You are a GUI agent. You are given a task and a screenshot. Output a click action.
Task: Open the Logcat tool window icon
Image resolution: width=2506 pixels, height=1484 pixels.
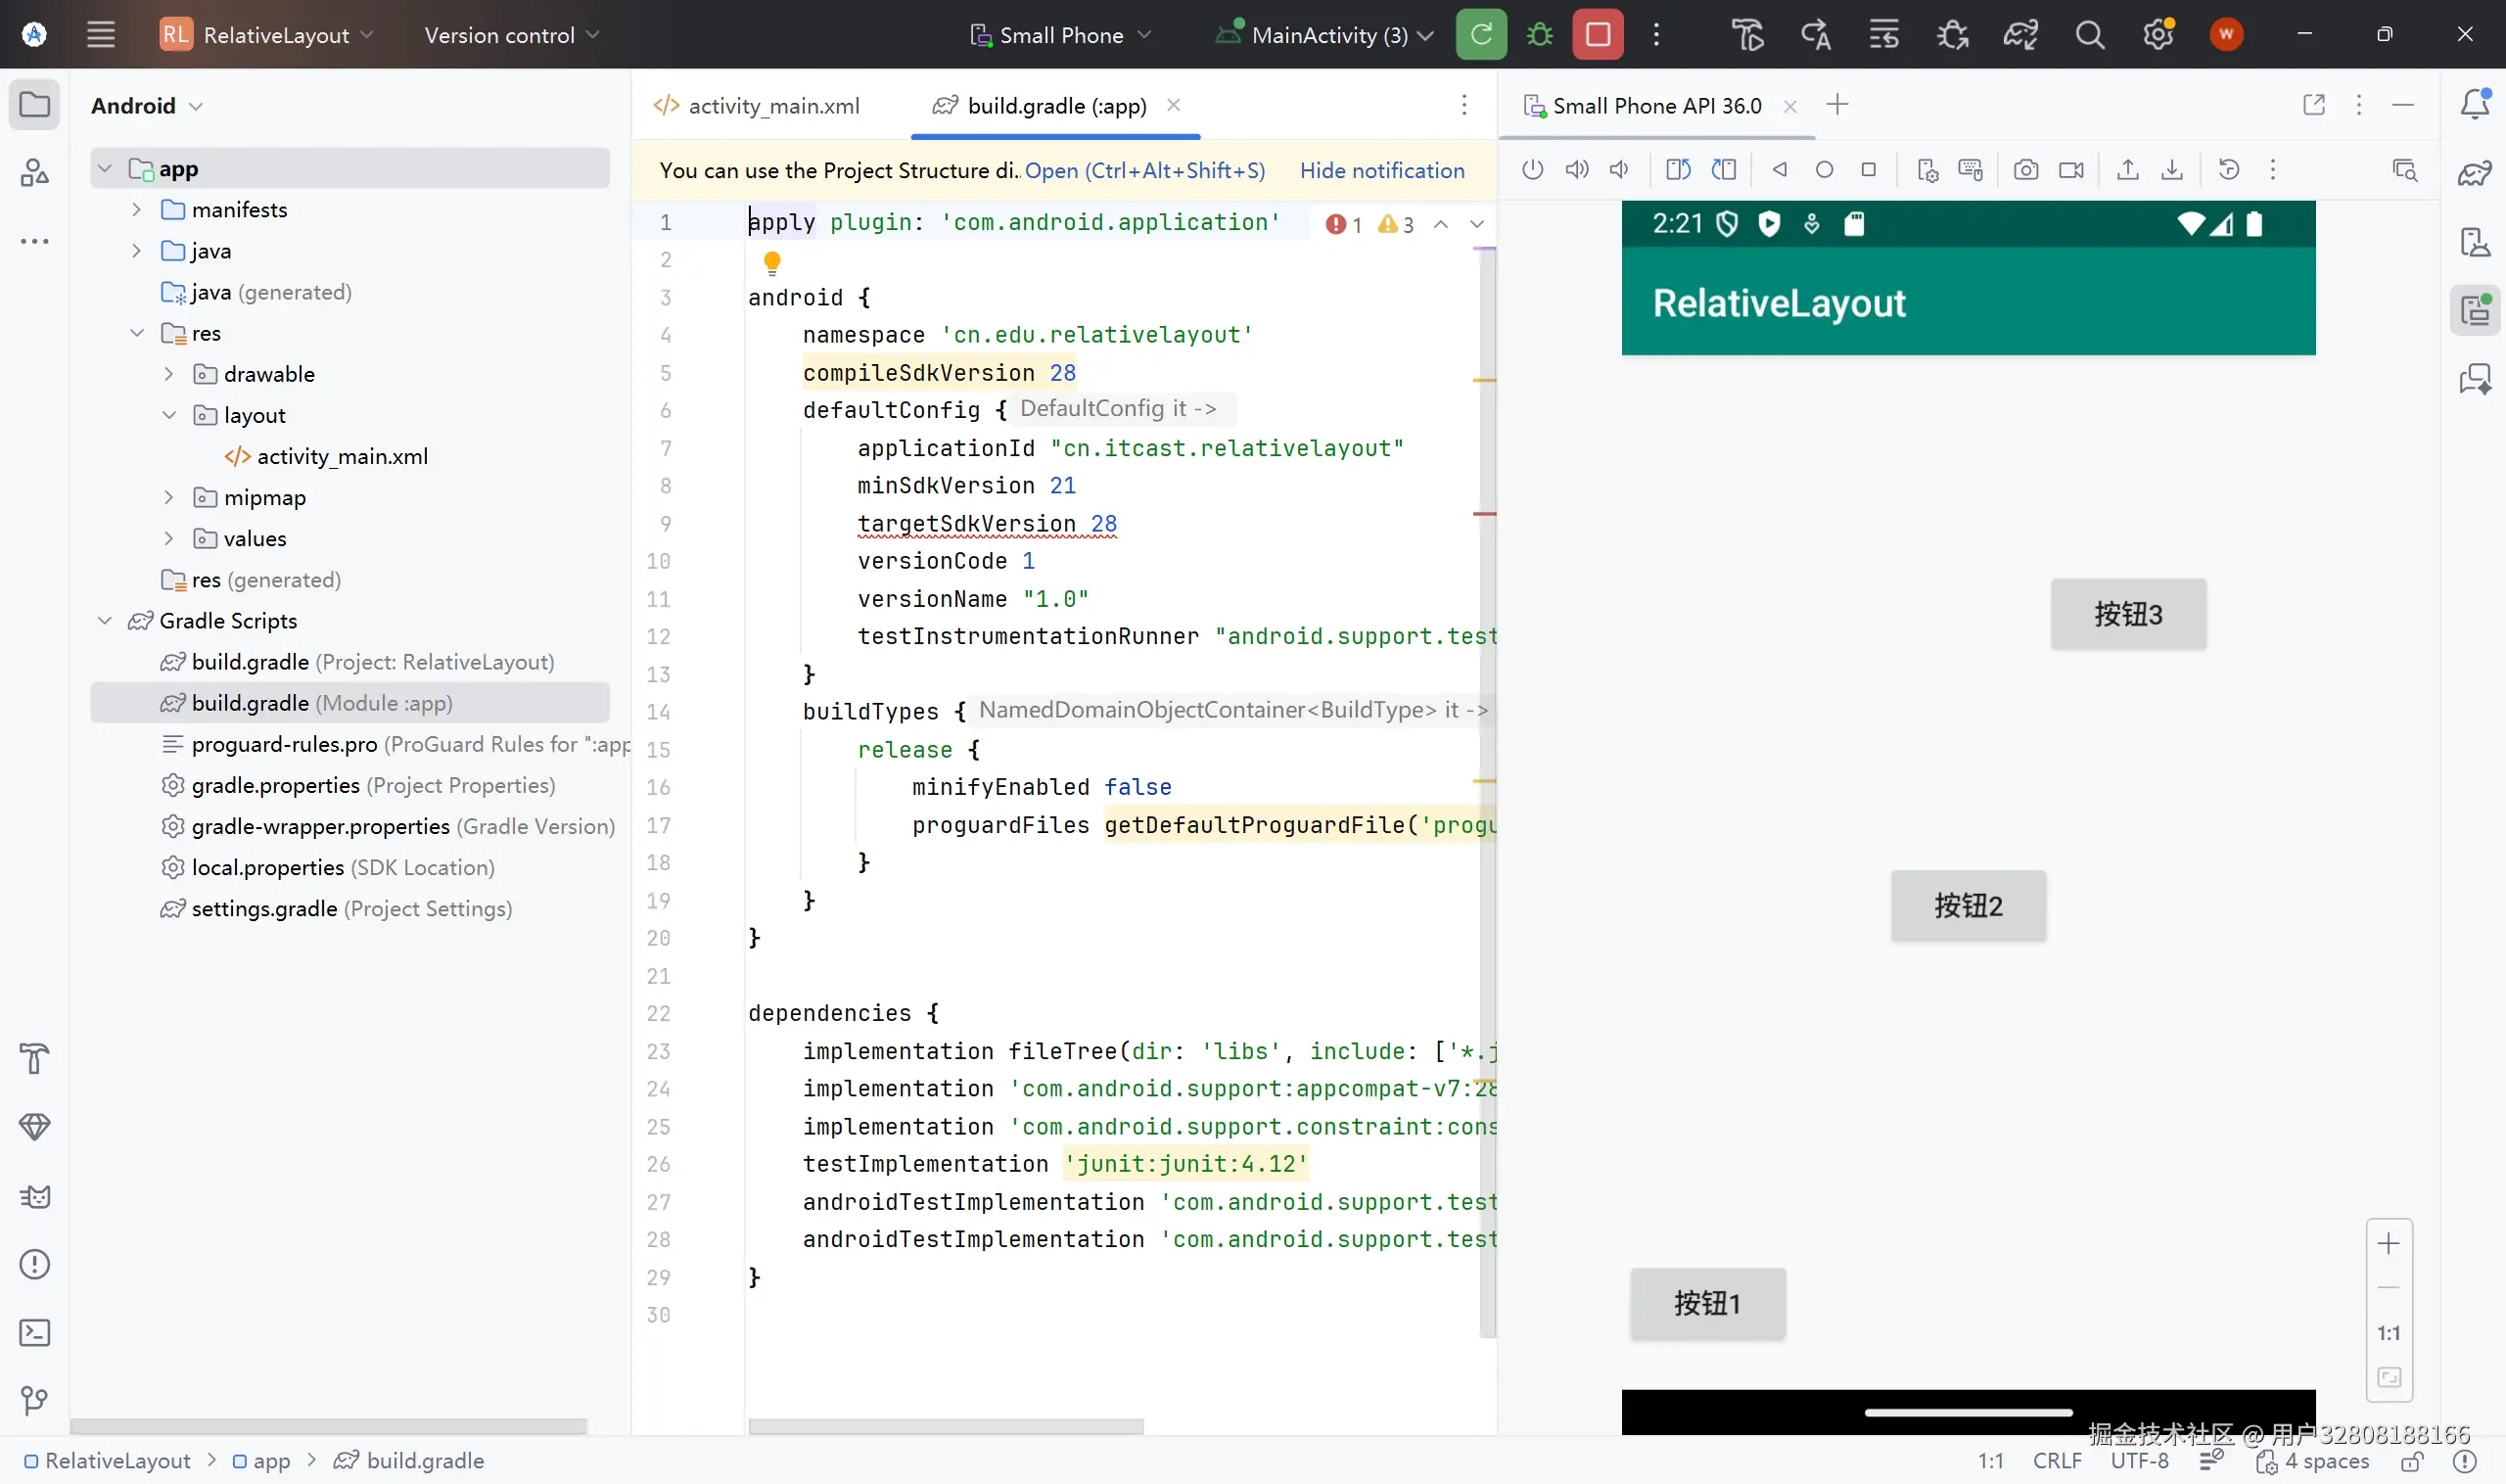35,1196
